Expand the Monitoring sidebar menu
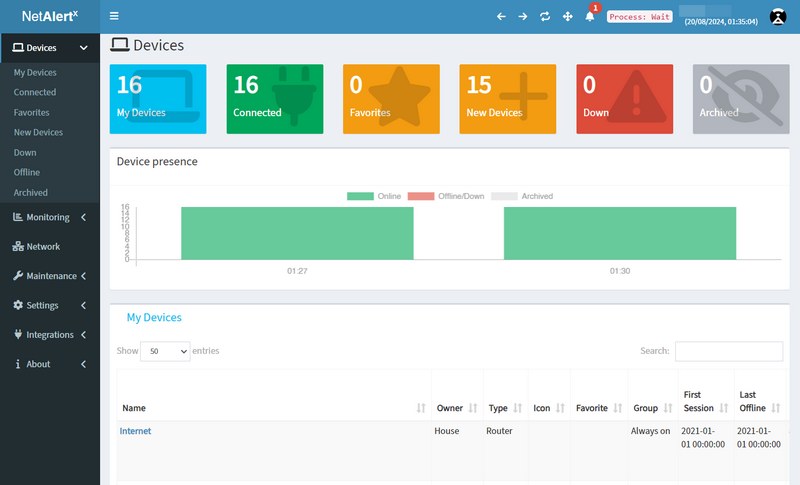This screenshot has height=485, width=800. point(49,217)
